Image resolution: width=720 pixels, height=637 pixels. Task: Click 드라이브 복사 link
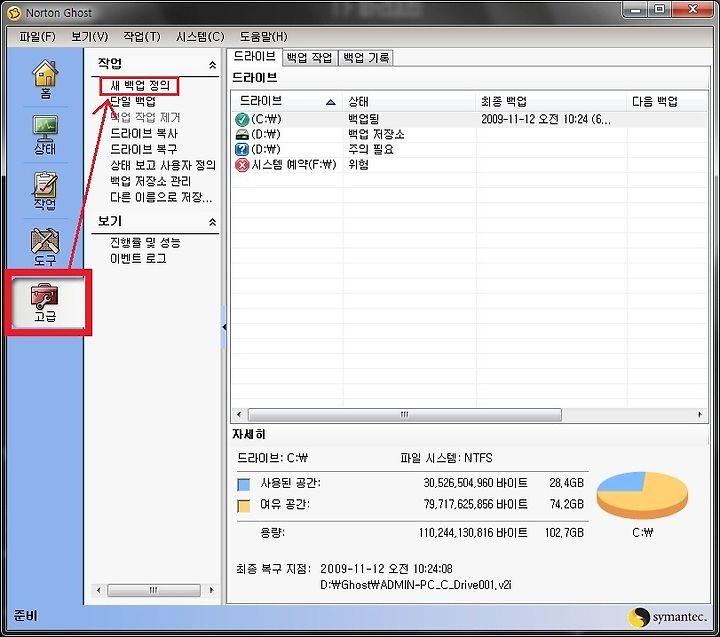[144, 134]
